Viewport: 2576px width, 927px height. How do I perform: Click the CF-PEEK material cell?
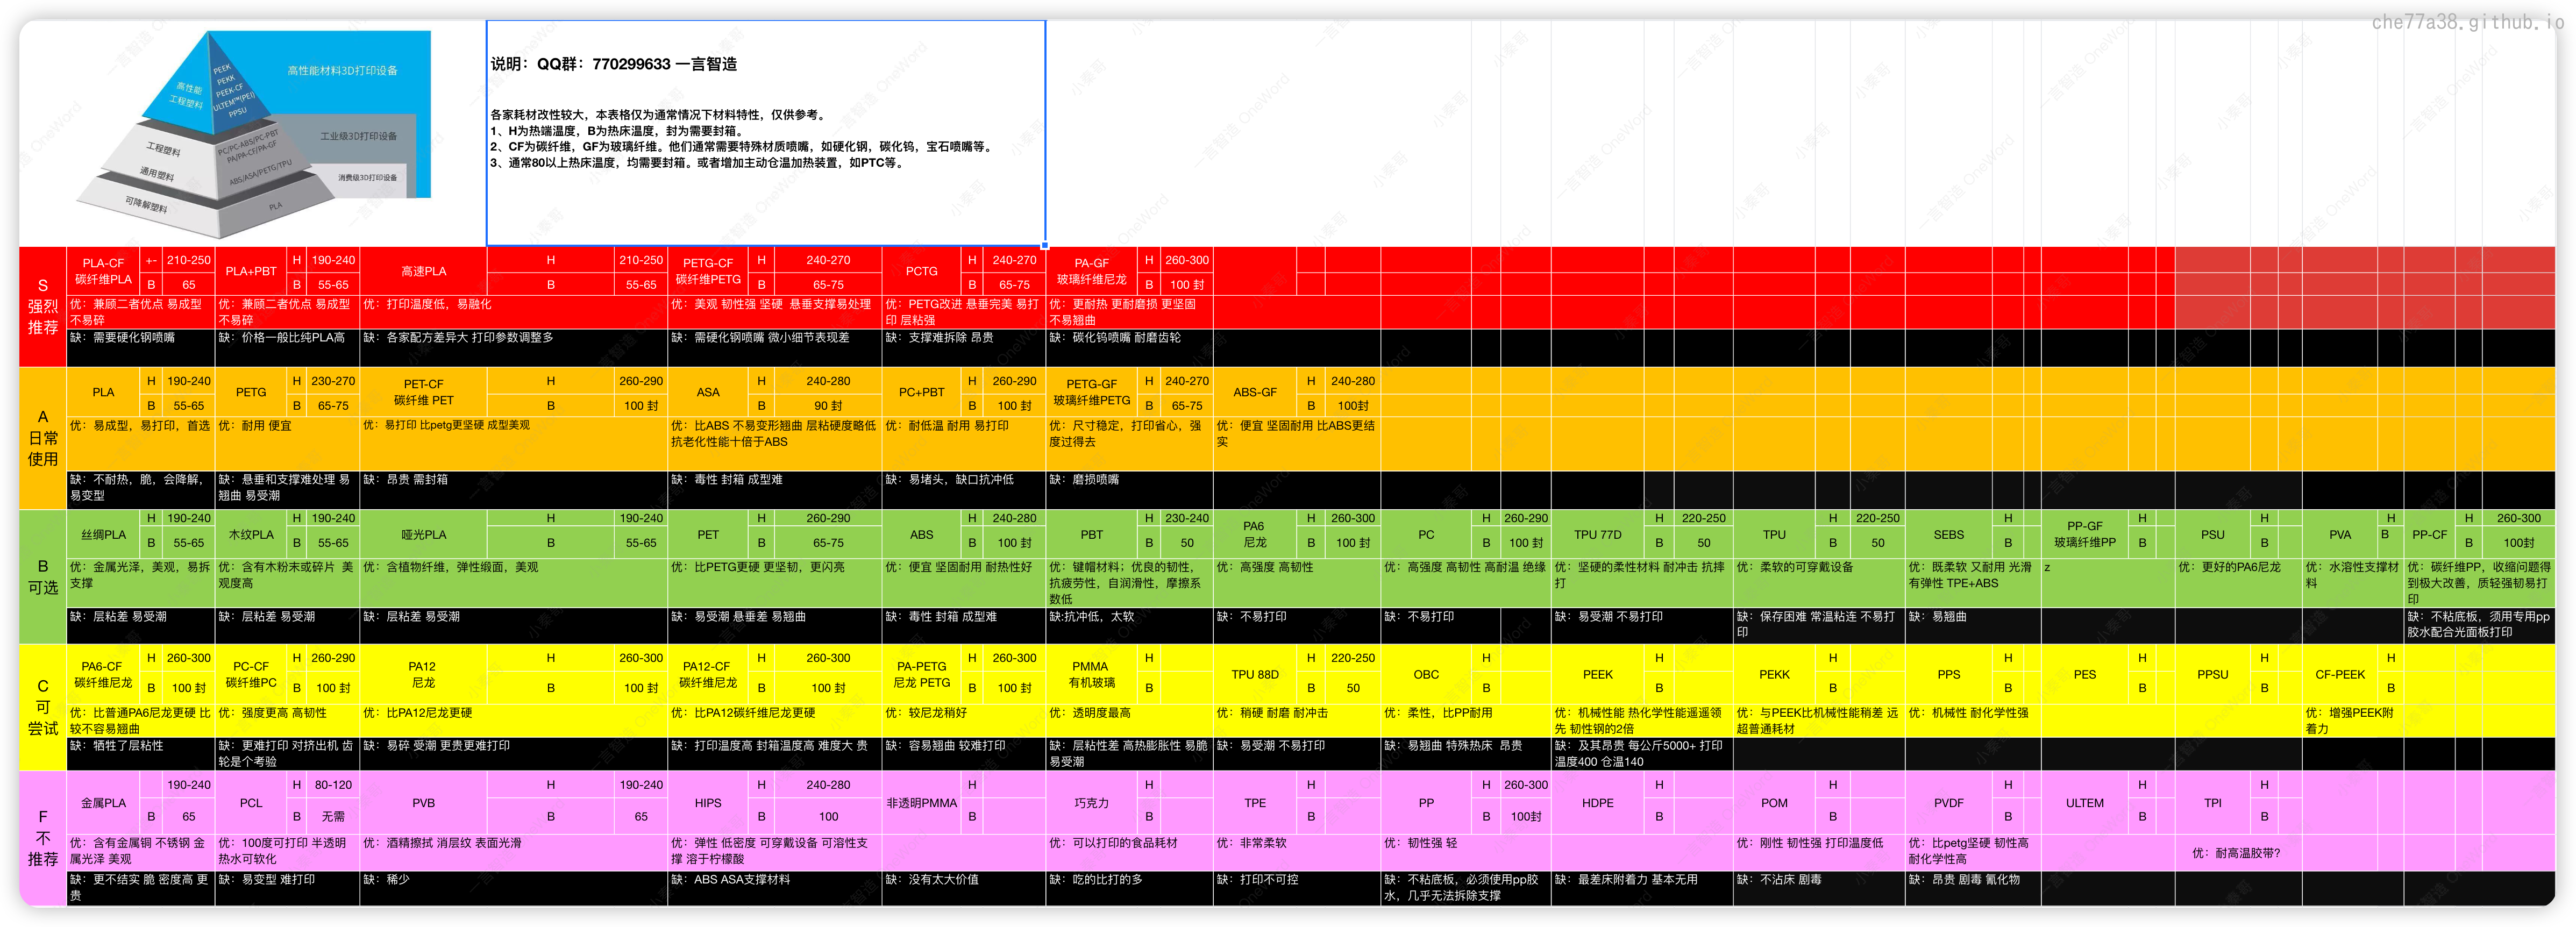(x=2339, y=674)
